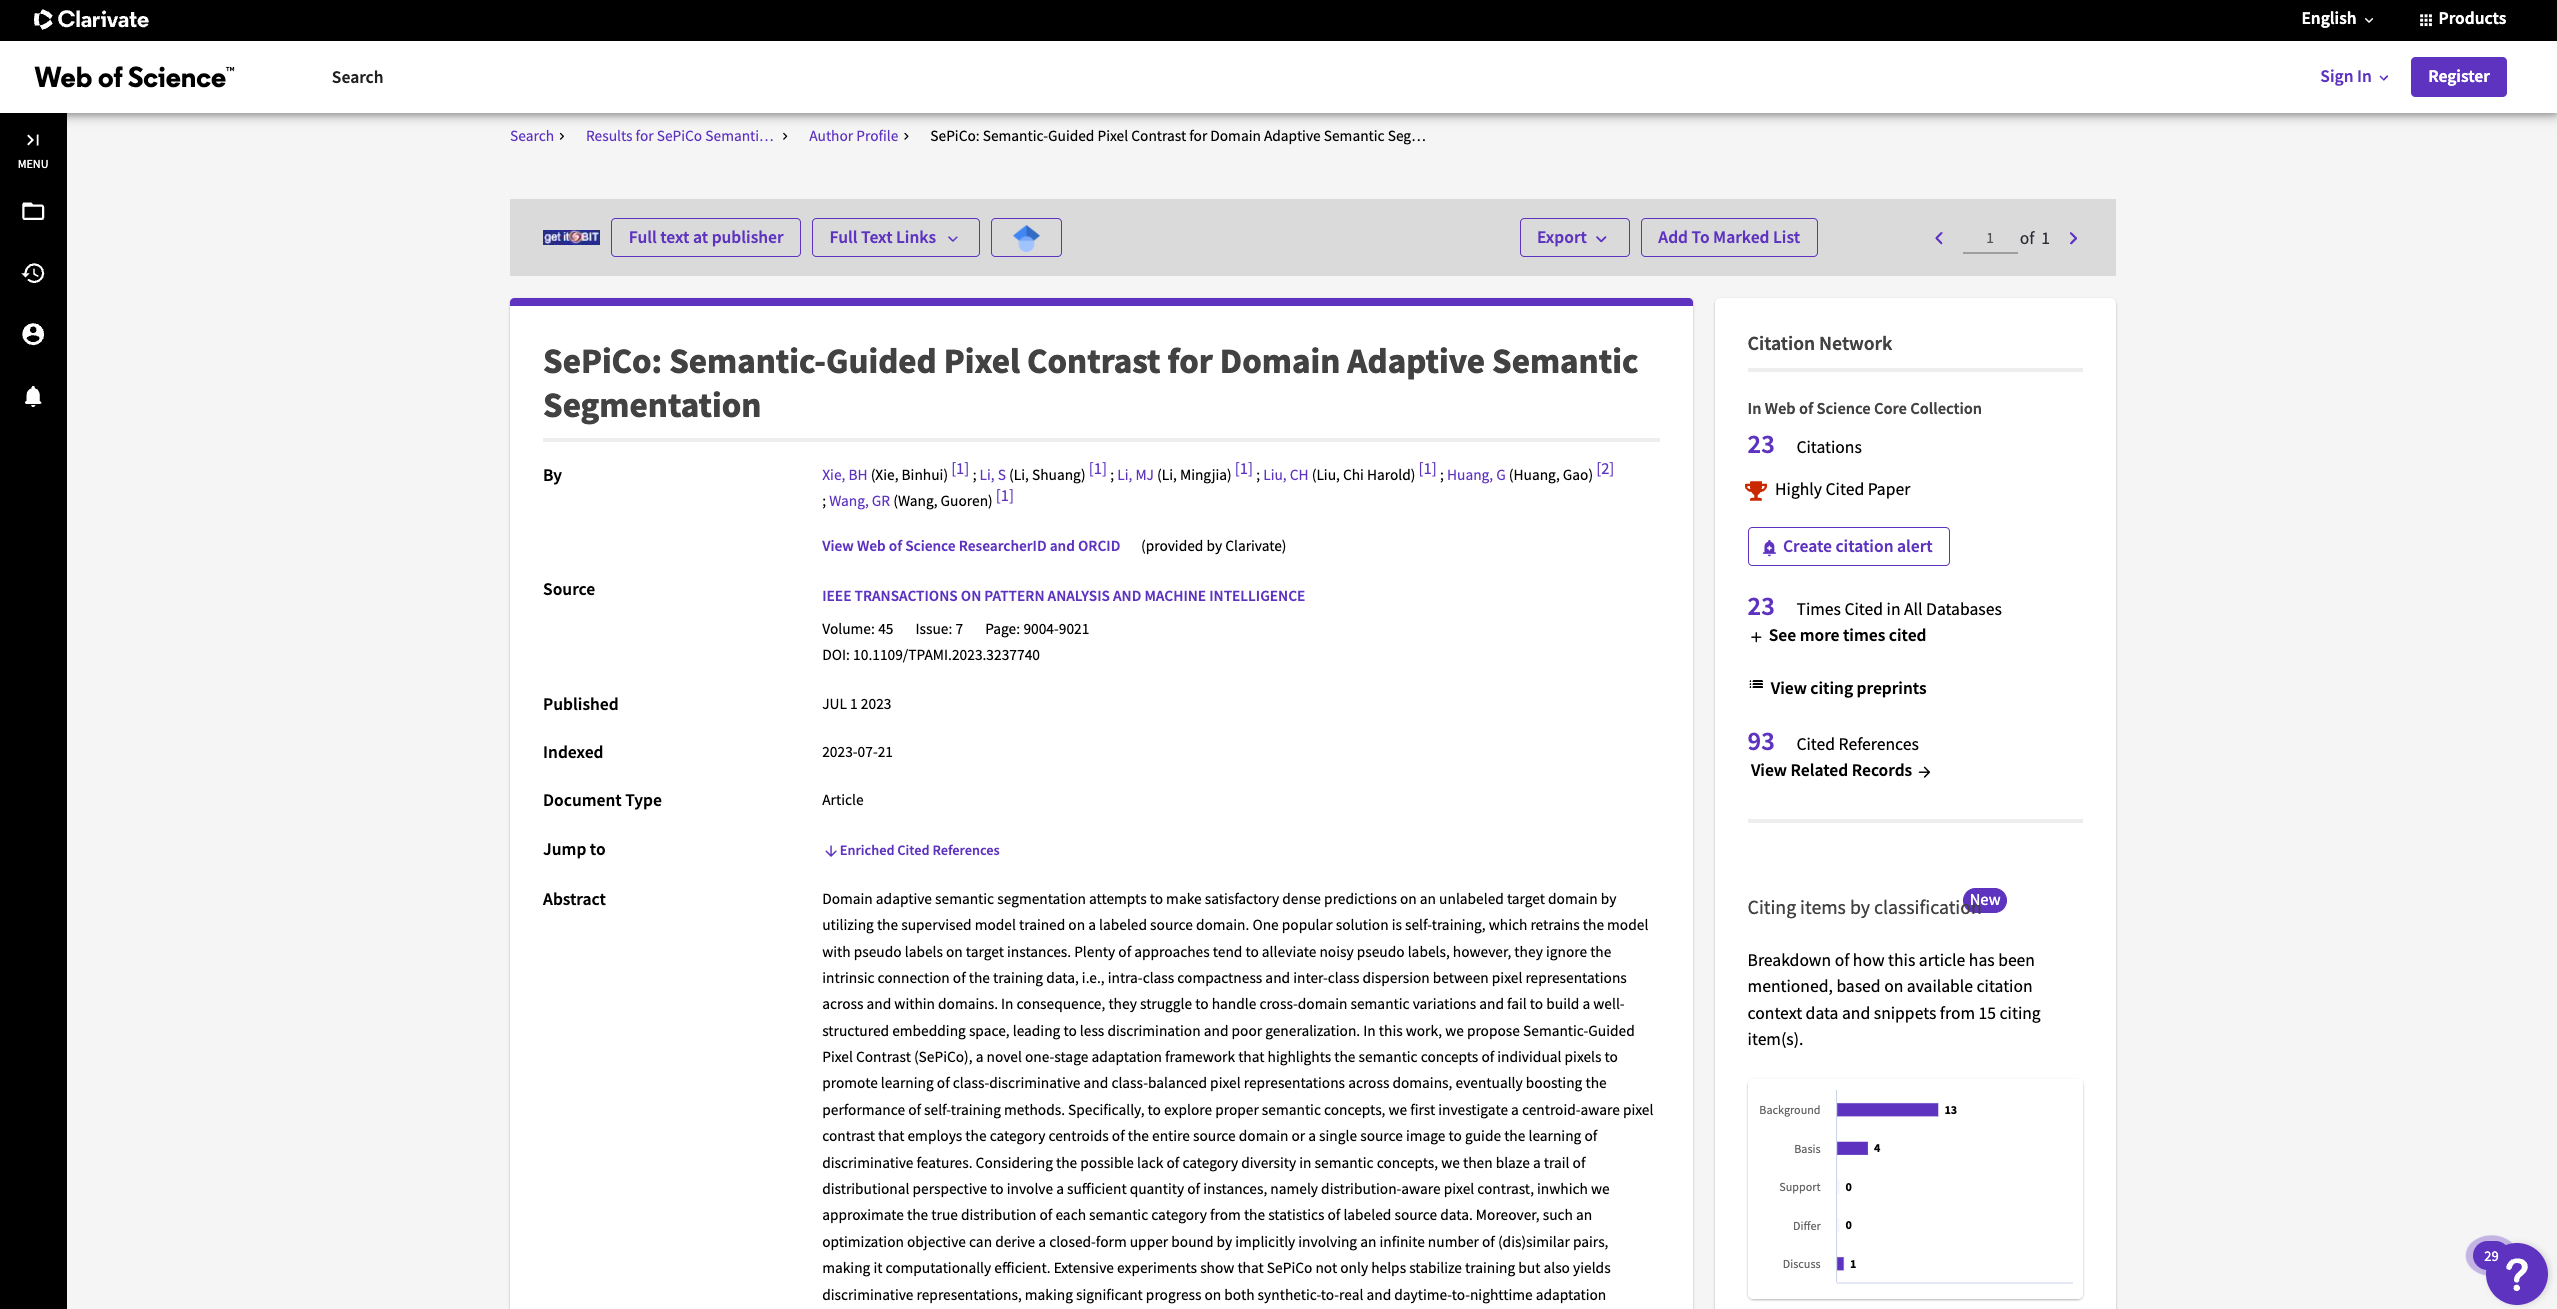Viewport: 2557px width, 1309px height.
Task: Expand See more times cited
Action: click(x=1837, y=636)
